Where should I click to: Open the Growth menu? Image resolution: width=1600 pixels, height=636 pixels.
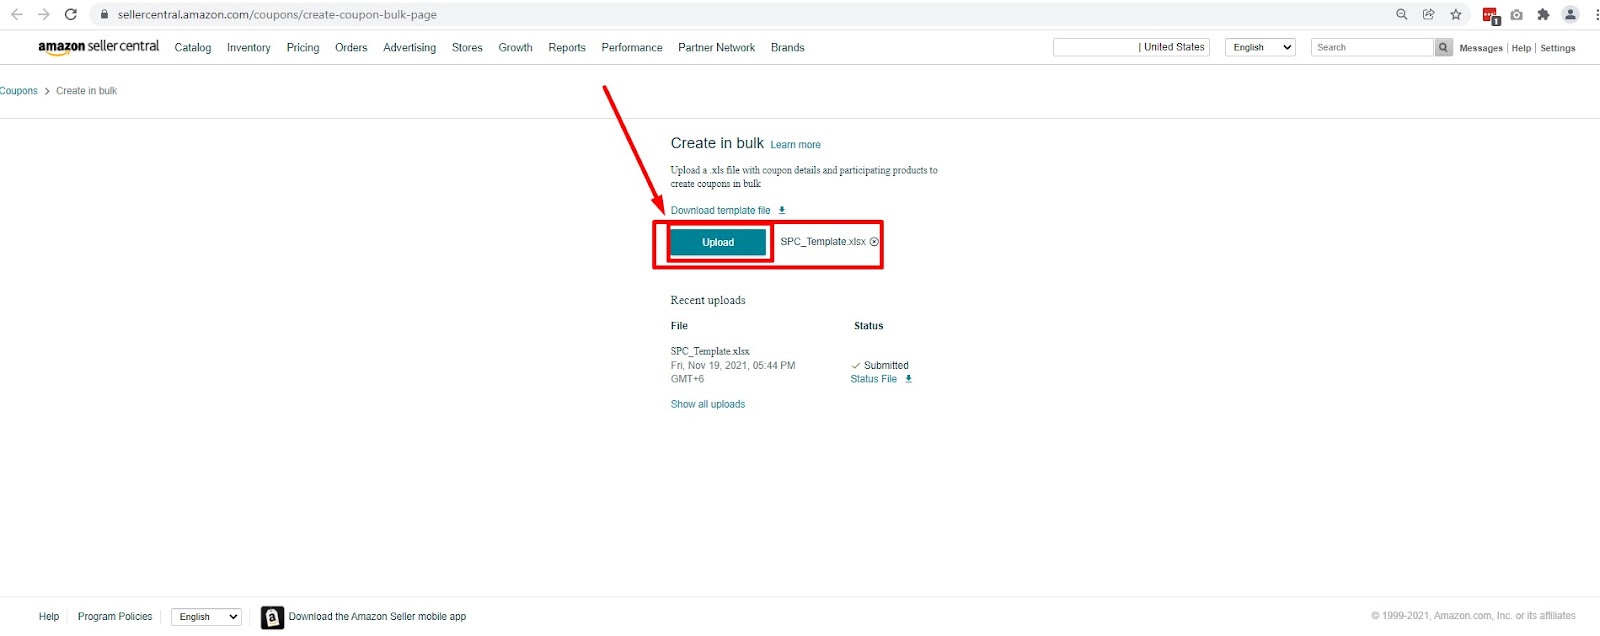(x=515, y=47)
